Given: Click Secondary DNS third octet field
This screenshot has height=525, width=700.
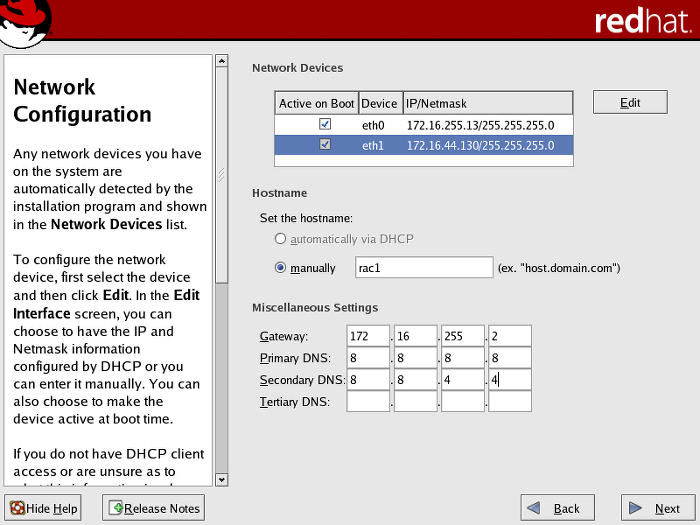Looking at the screenshot, I should pyautogui.click(x=463, y=379).
